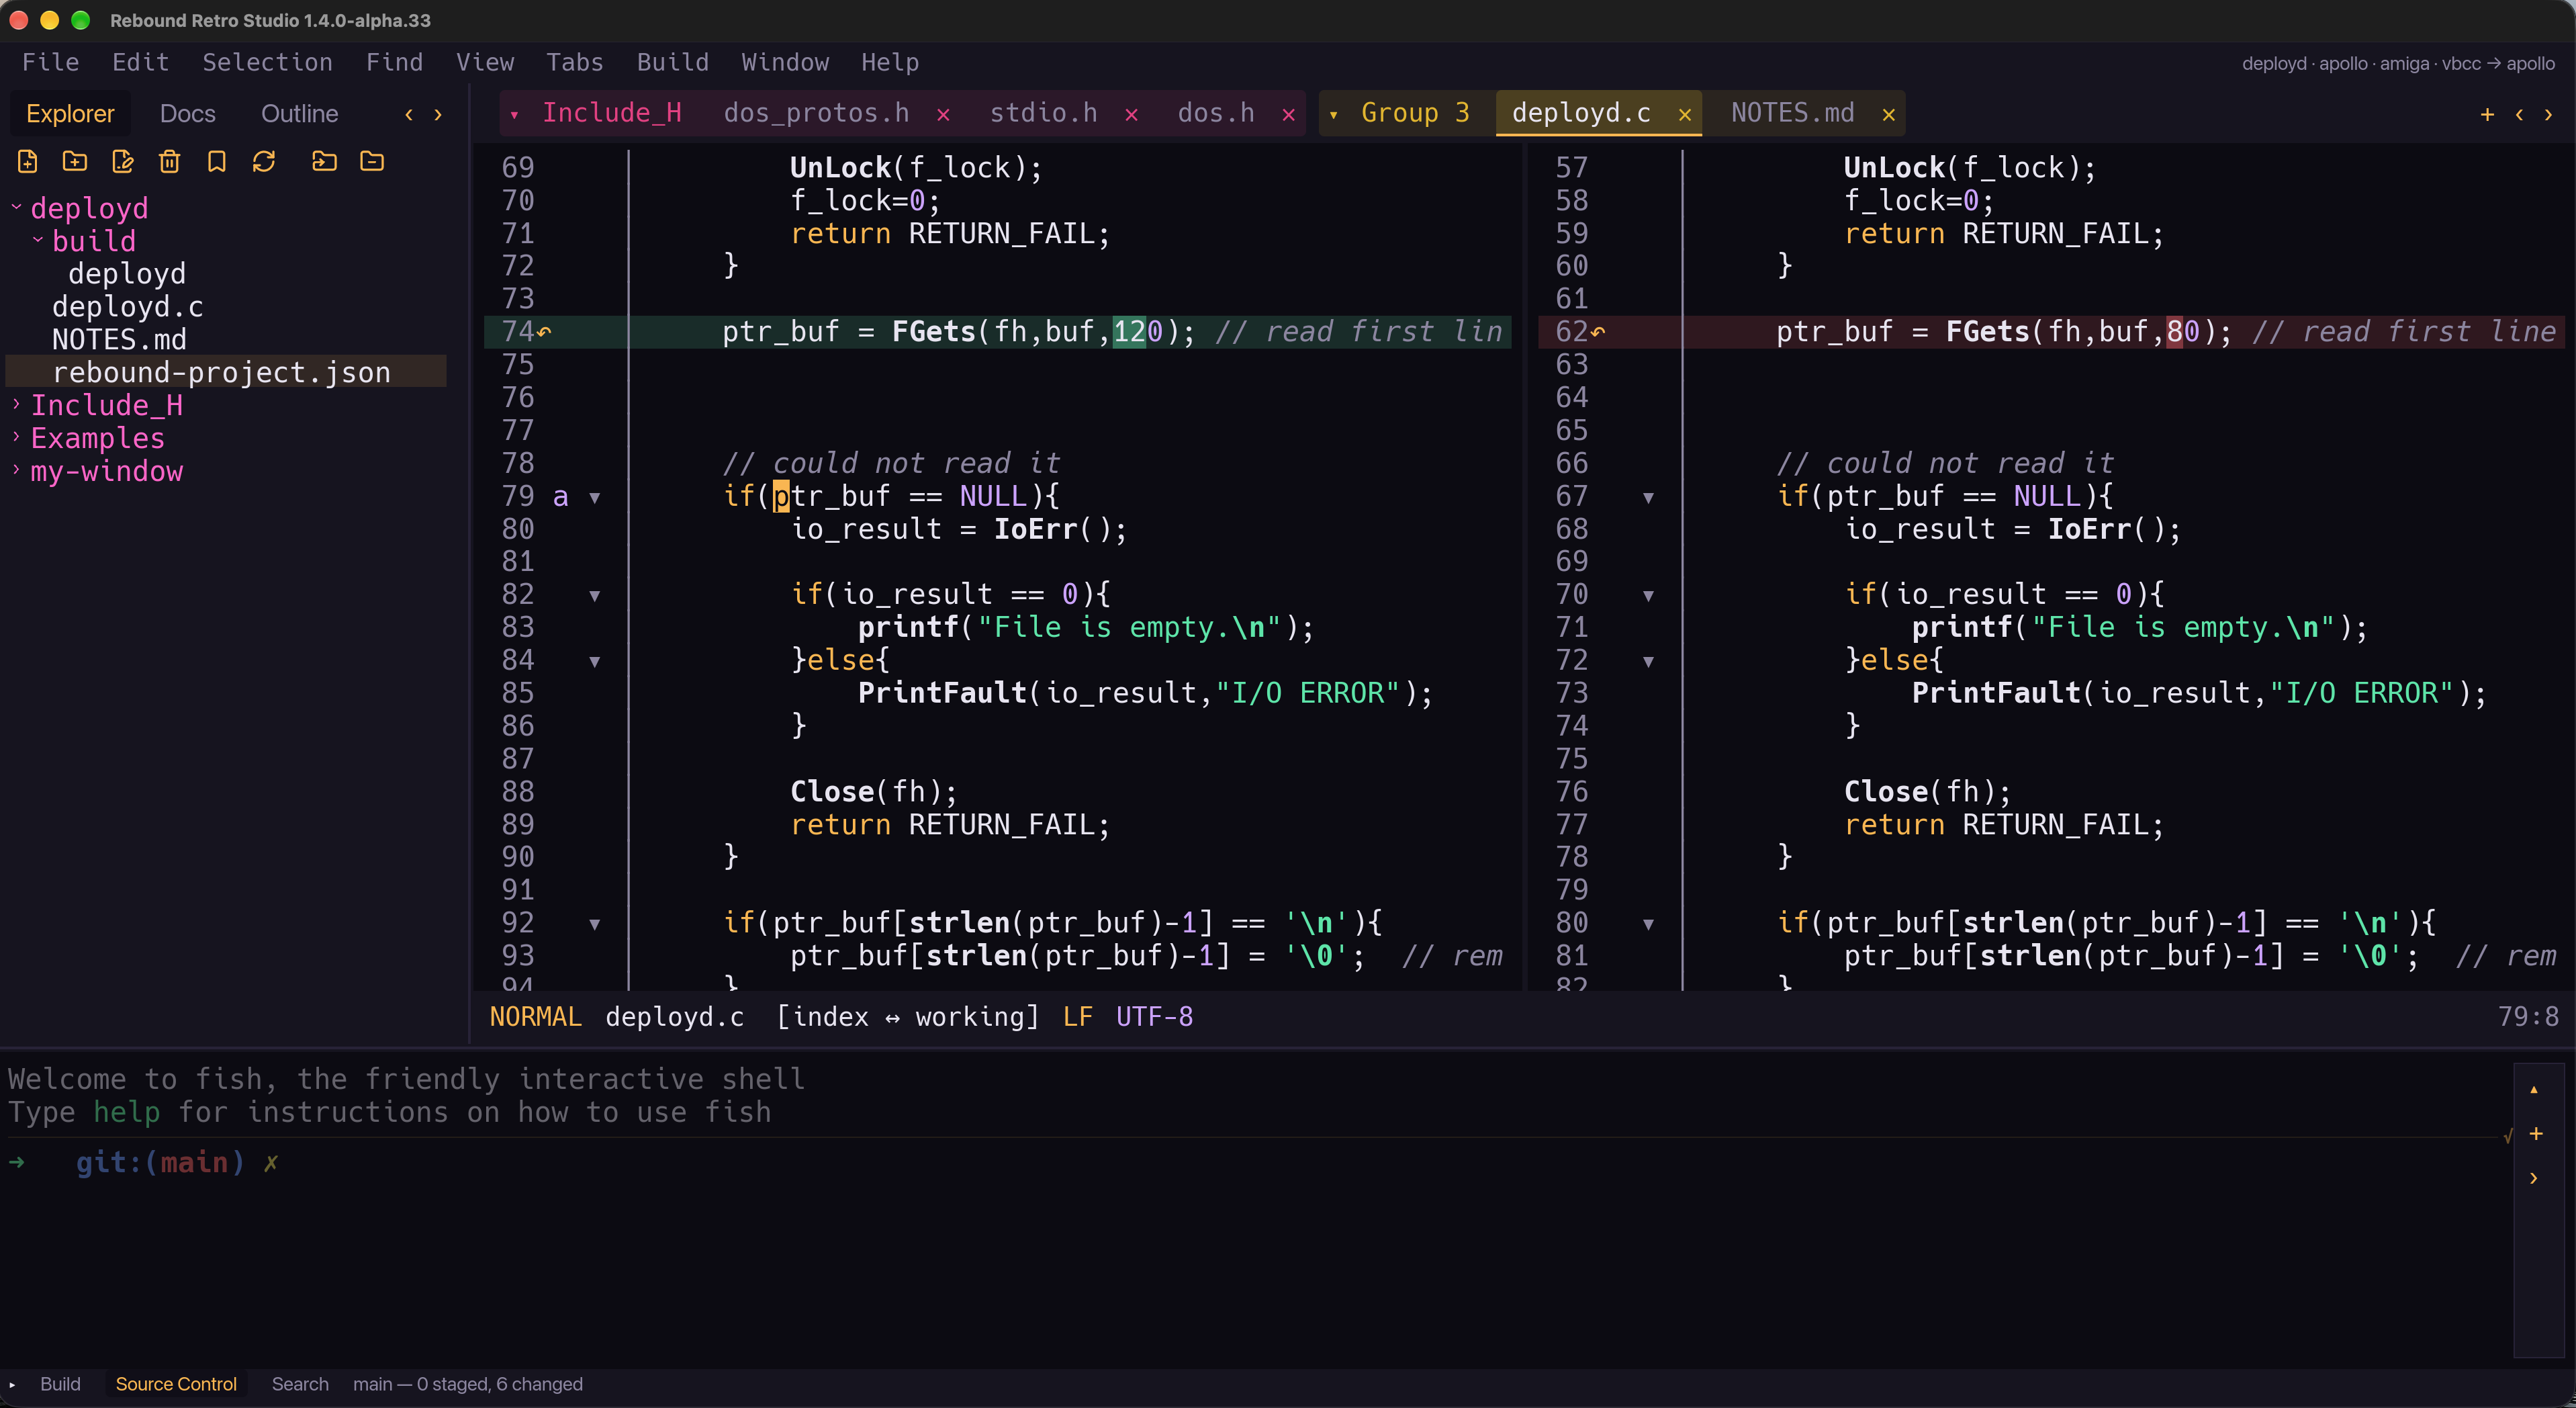Fold the code block at line 92
The image size is (2576, 1408).
coord(595,924)
